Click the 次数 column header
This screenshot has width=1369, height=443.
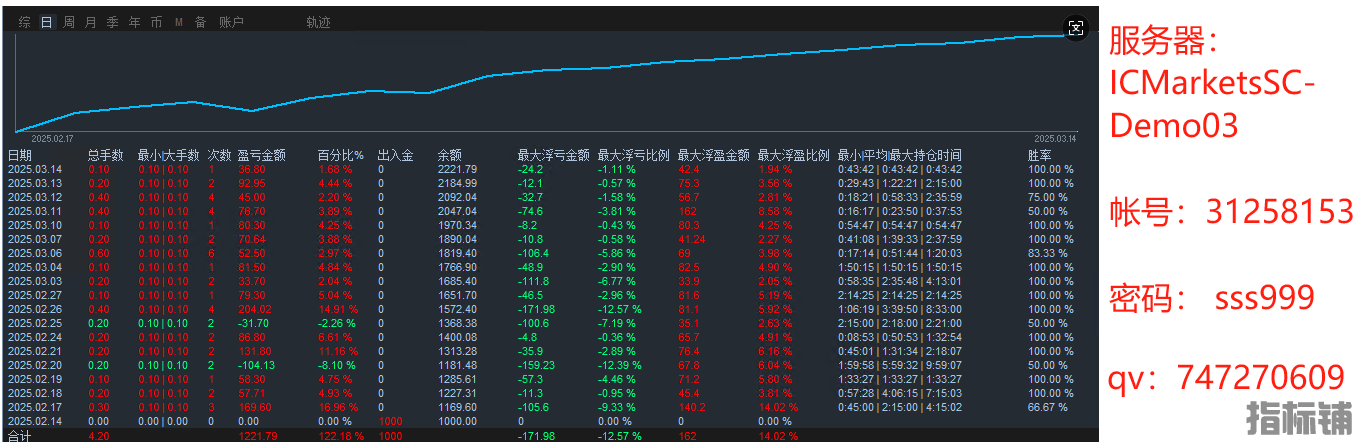click(219, 155)
